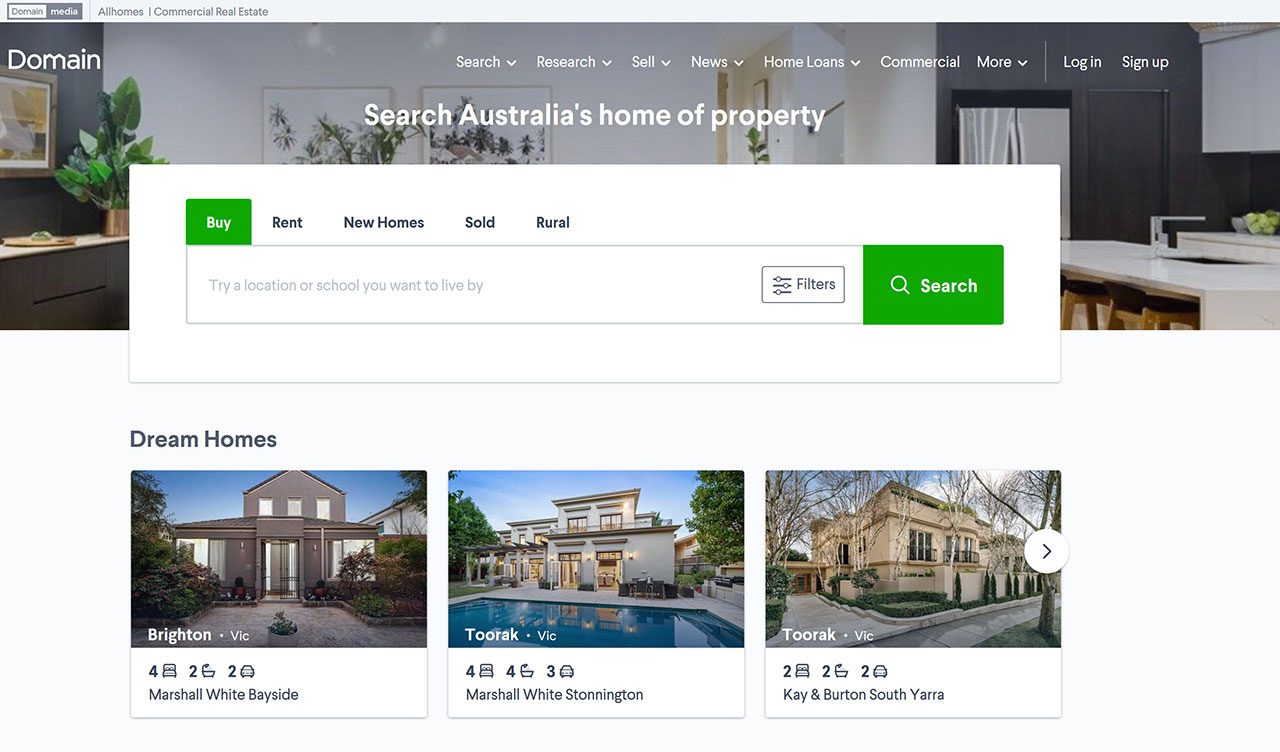Expand the More menu
Screen dimensions: 1280x752
pyautogui.click(x=1002, y=62)
